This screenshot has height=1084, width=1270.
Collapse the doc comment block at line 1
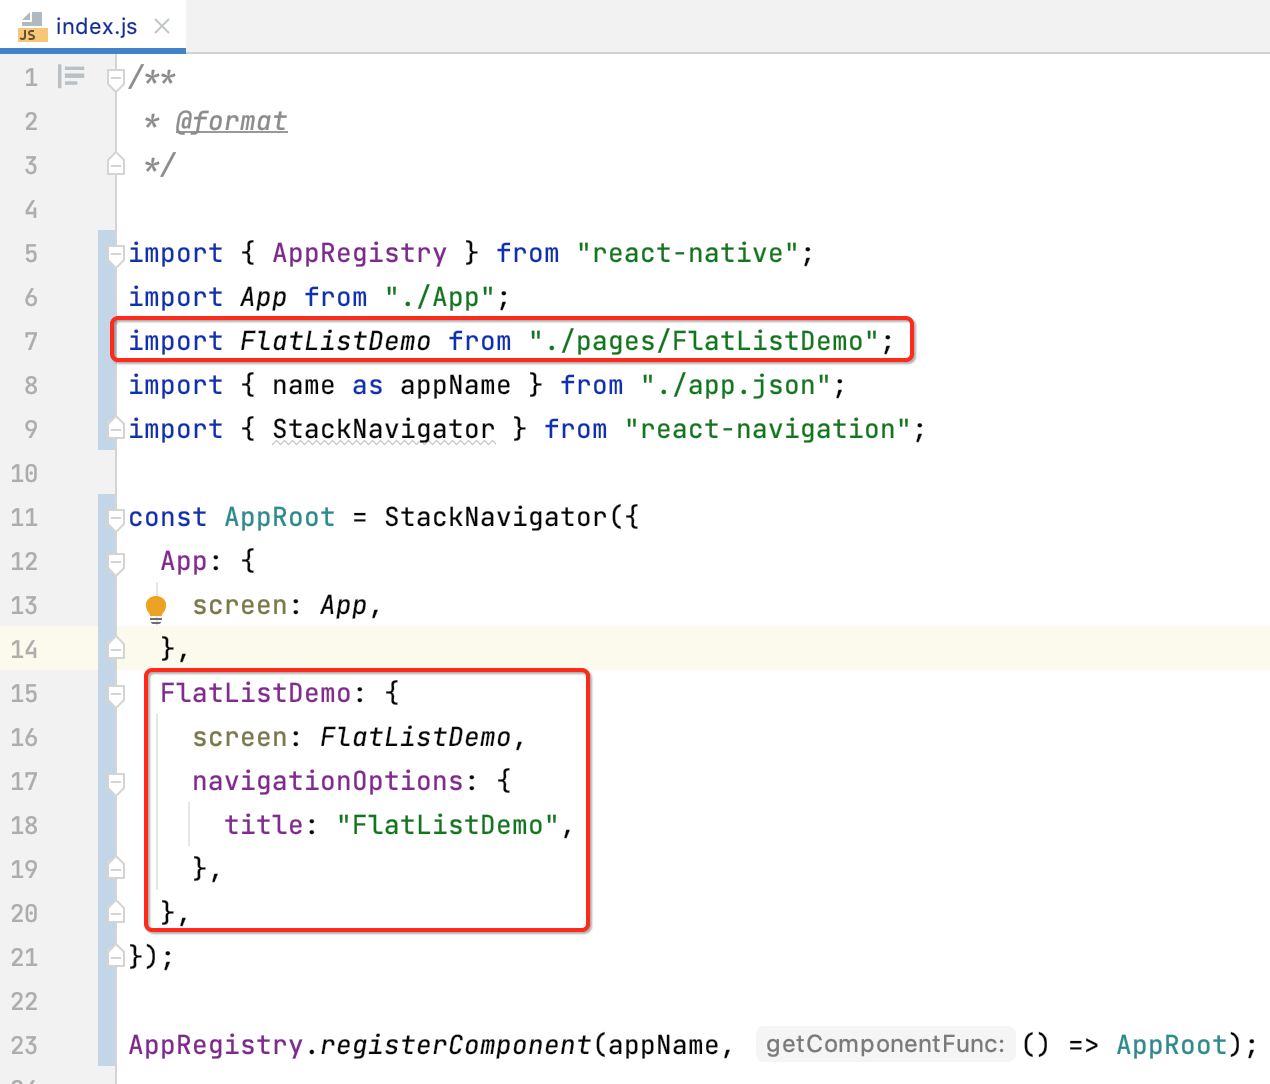[116, 78]
